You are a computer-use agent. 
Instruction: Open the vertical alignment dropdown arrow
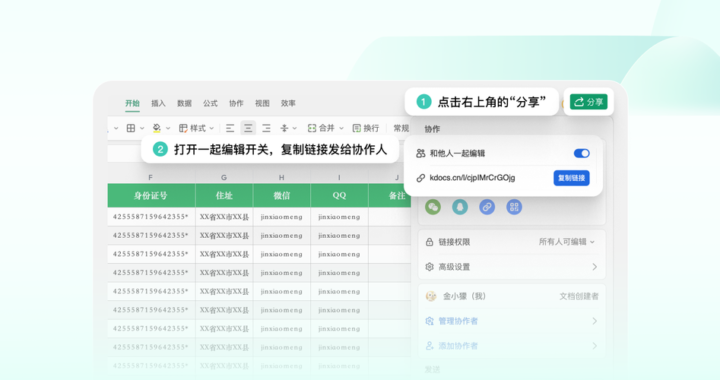pos(294,128)
